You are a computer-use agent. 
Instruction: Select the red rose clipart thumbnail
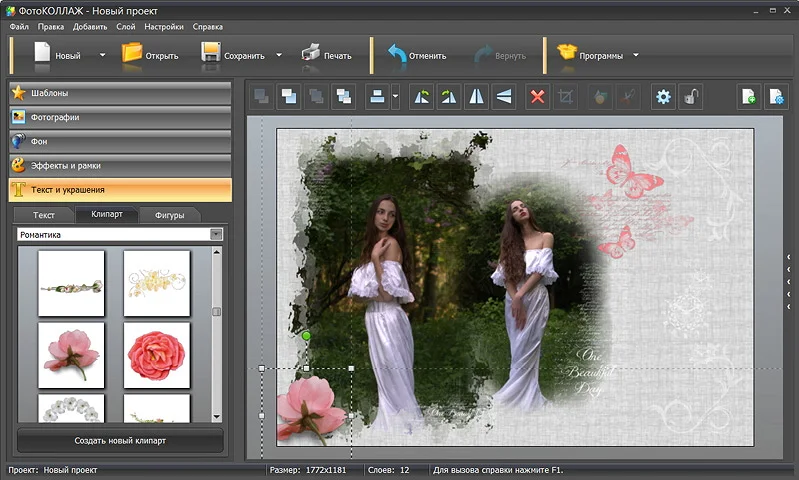157,354
